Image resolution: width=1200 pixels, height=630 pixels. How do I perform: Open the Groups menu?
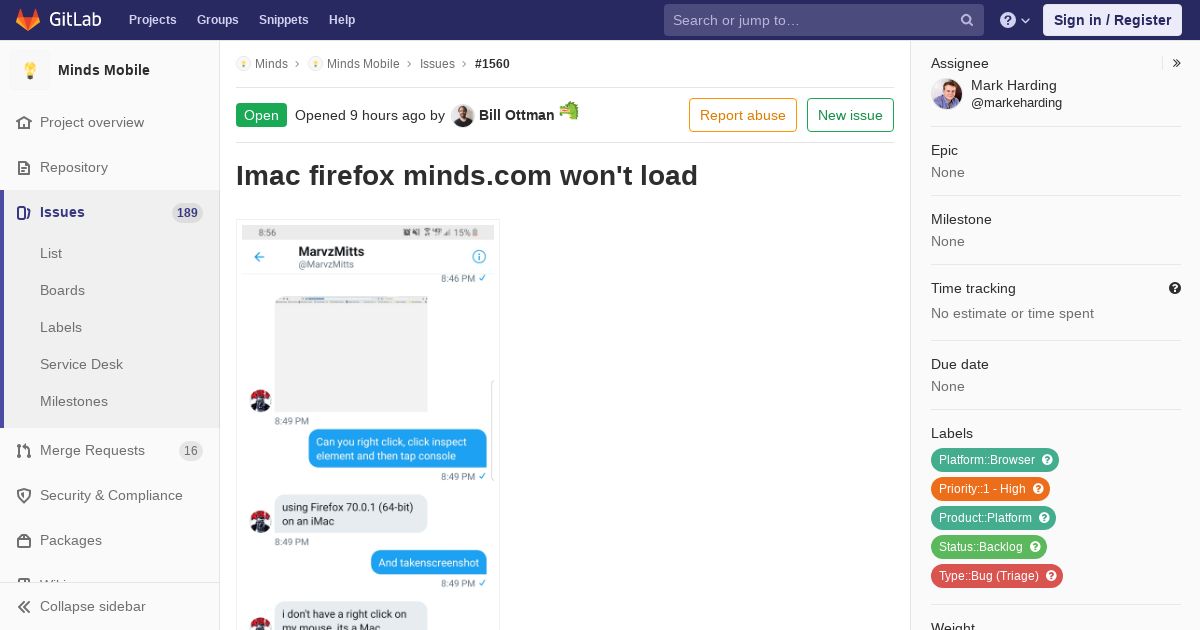217,20
